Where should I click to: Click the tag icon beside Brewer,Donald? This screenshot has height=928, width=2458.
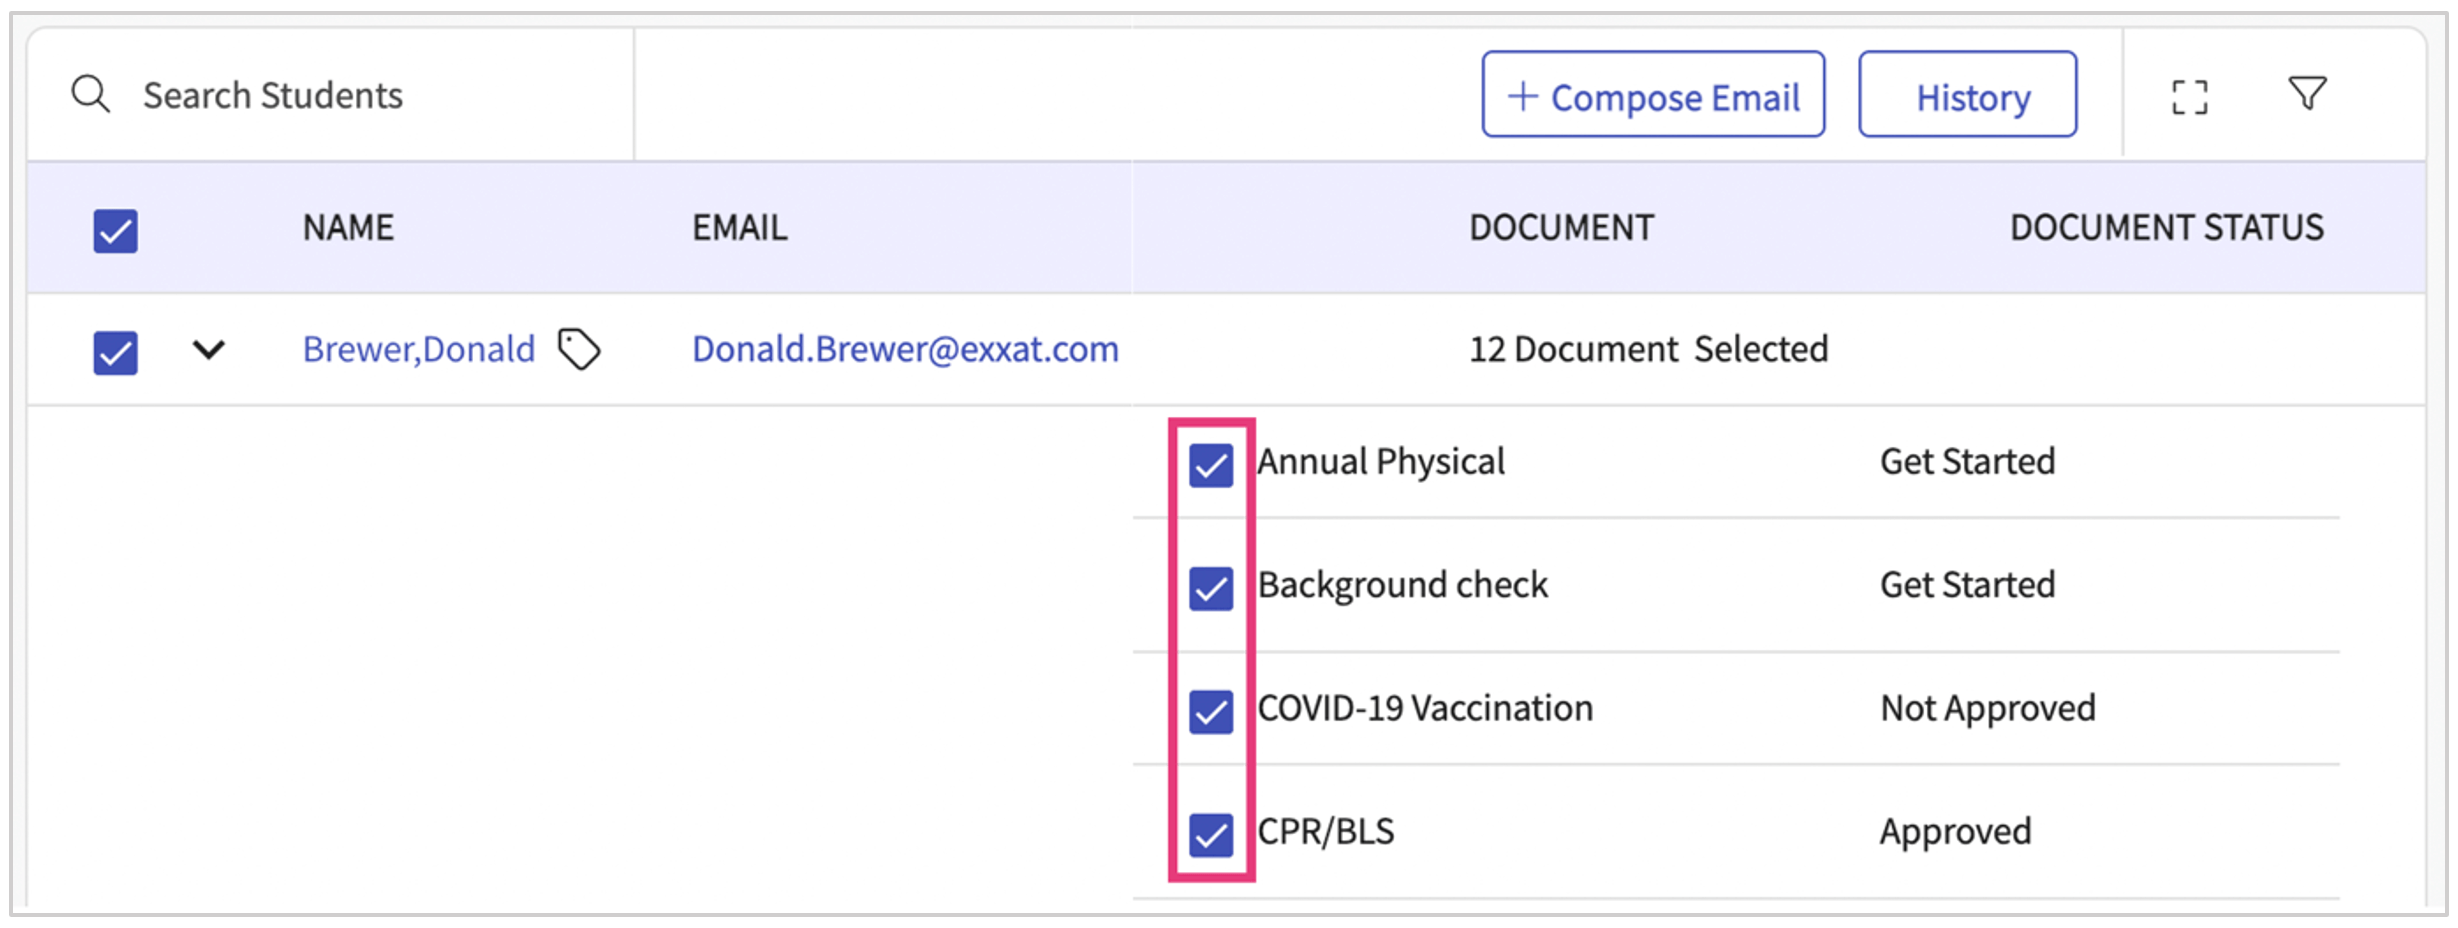tap(579, 350)
